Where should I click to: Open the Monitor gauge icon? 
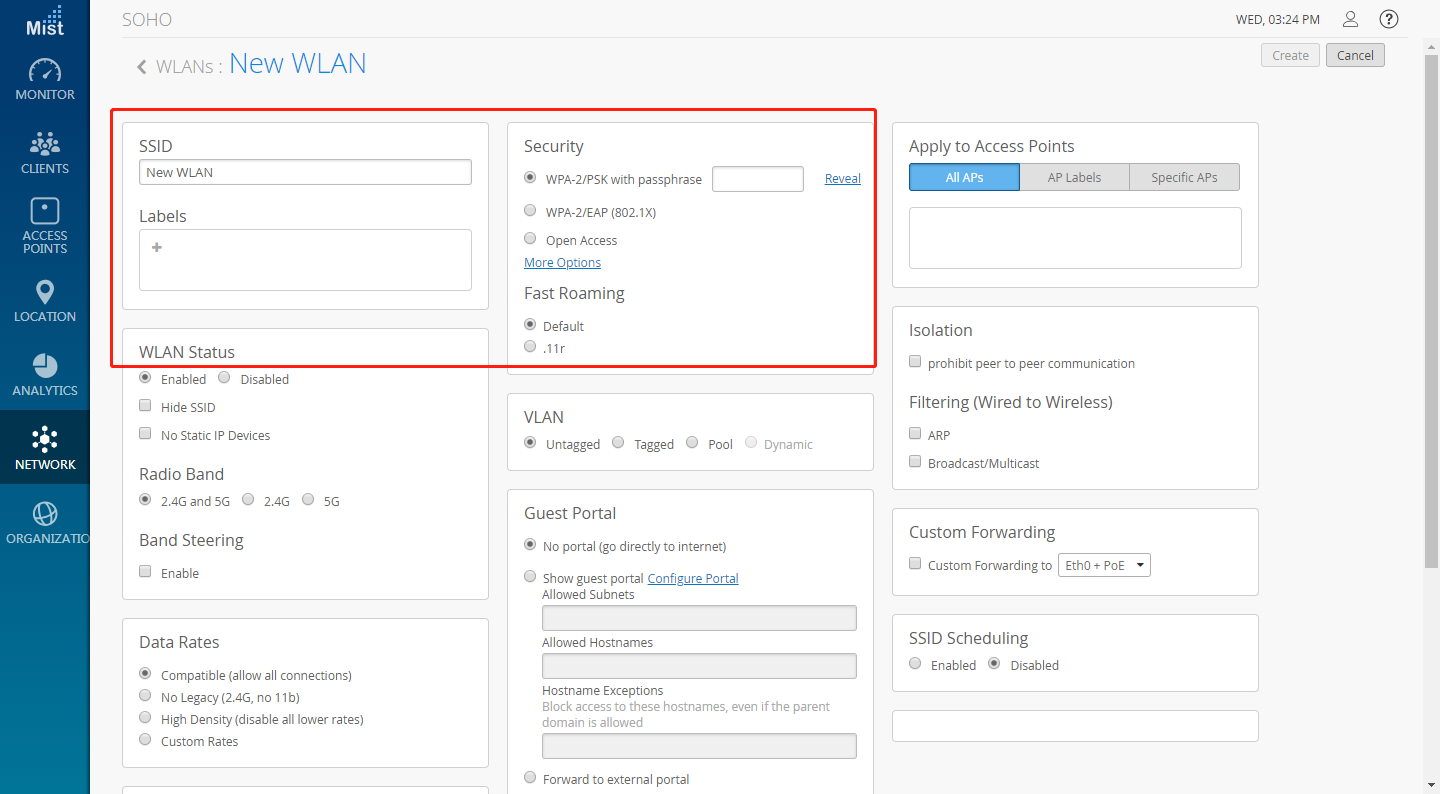click(x=45, y=71)
